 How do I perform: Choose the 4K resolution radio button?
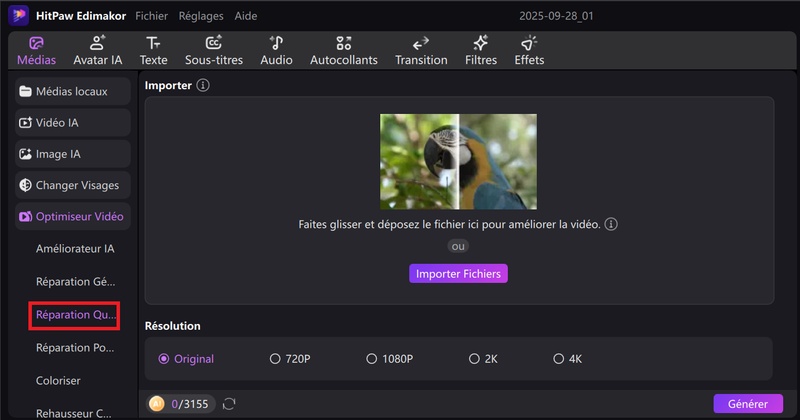click(558, 359)
